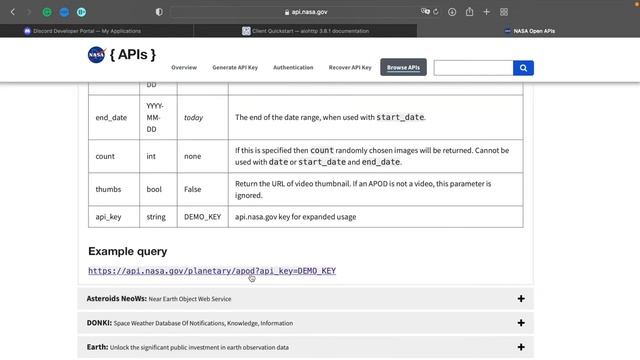Open the Overview nav item
This screenshot has width=640, height=360.
[184, 67]
